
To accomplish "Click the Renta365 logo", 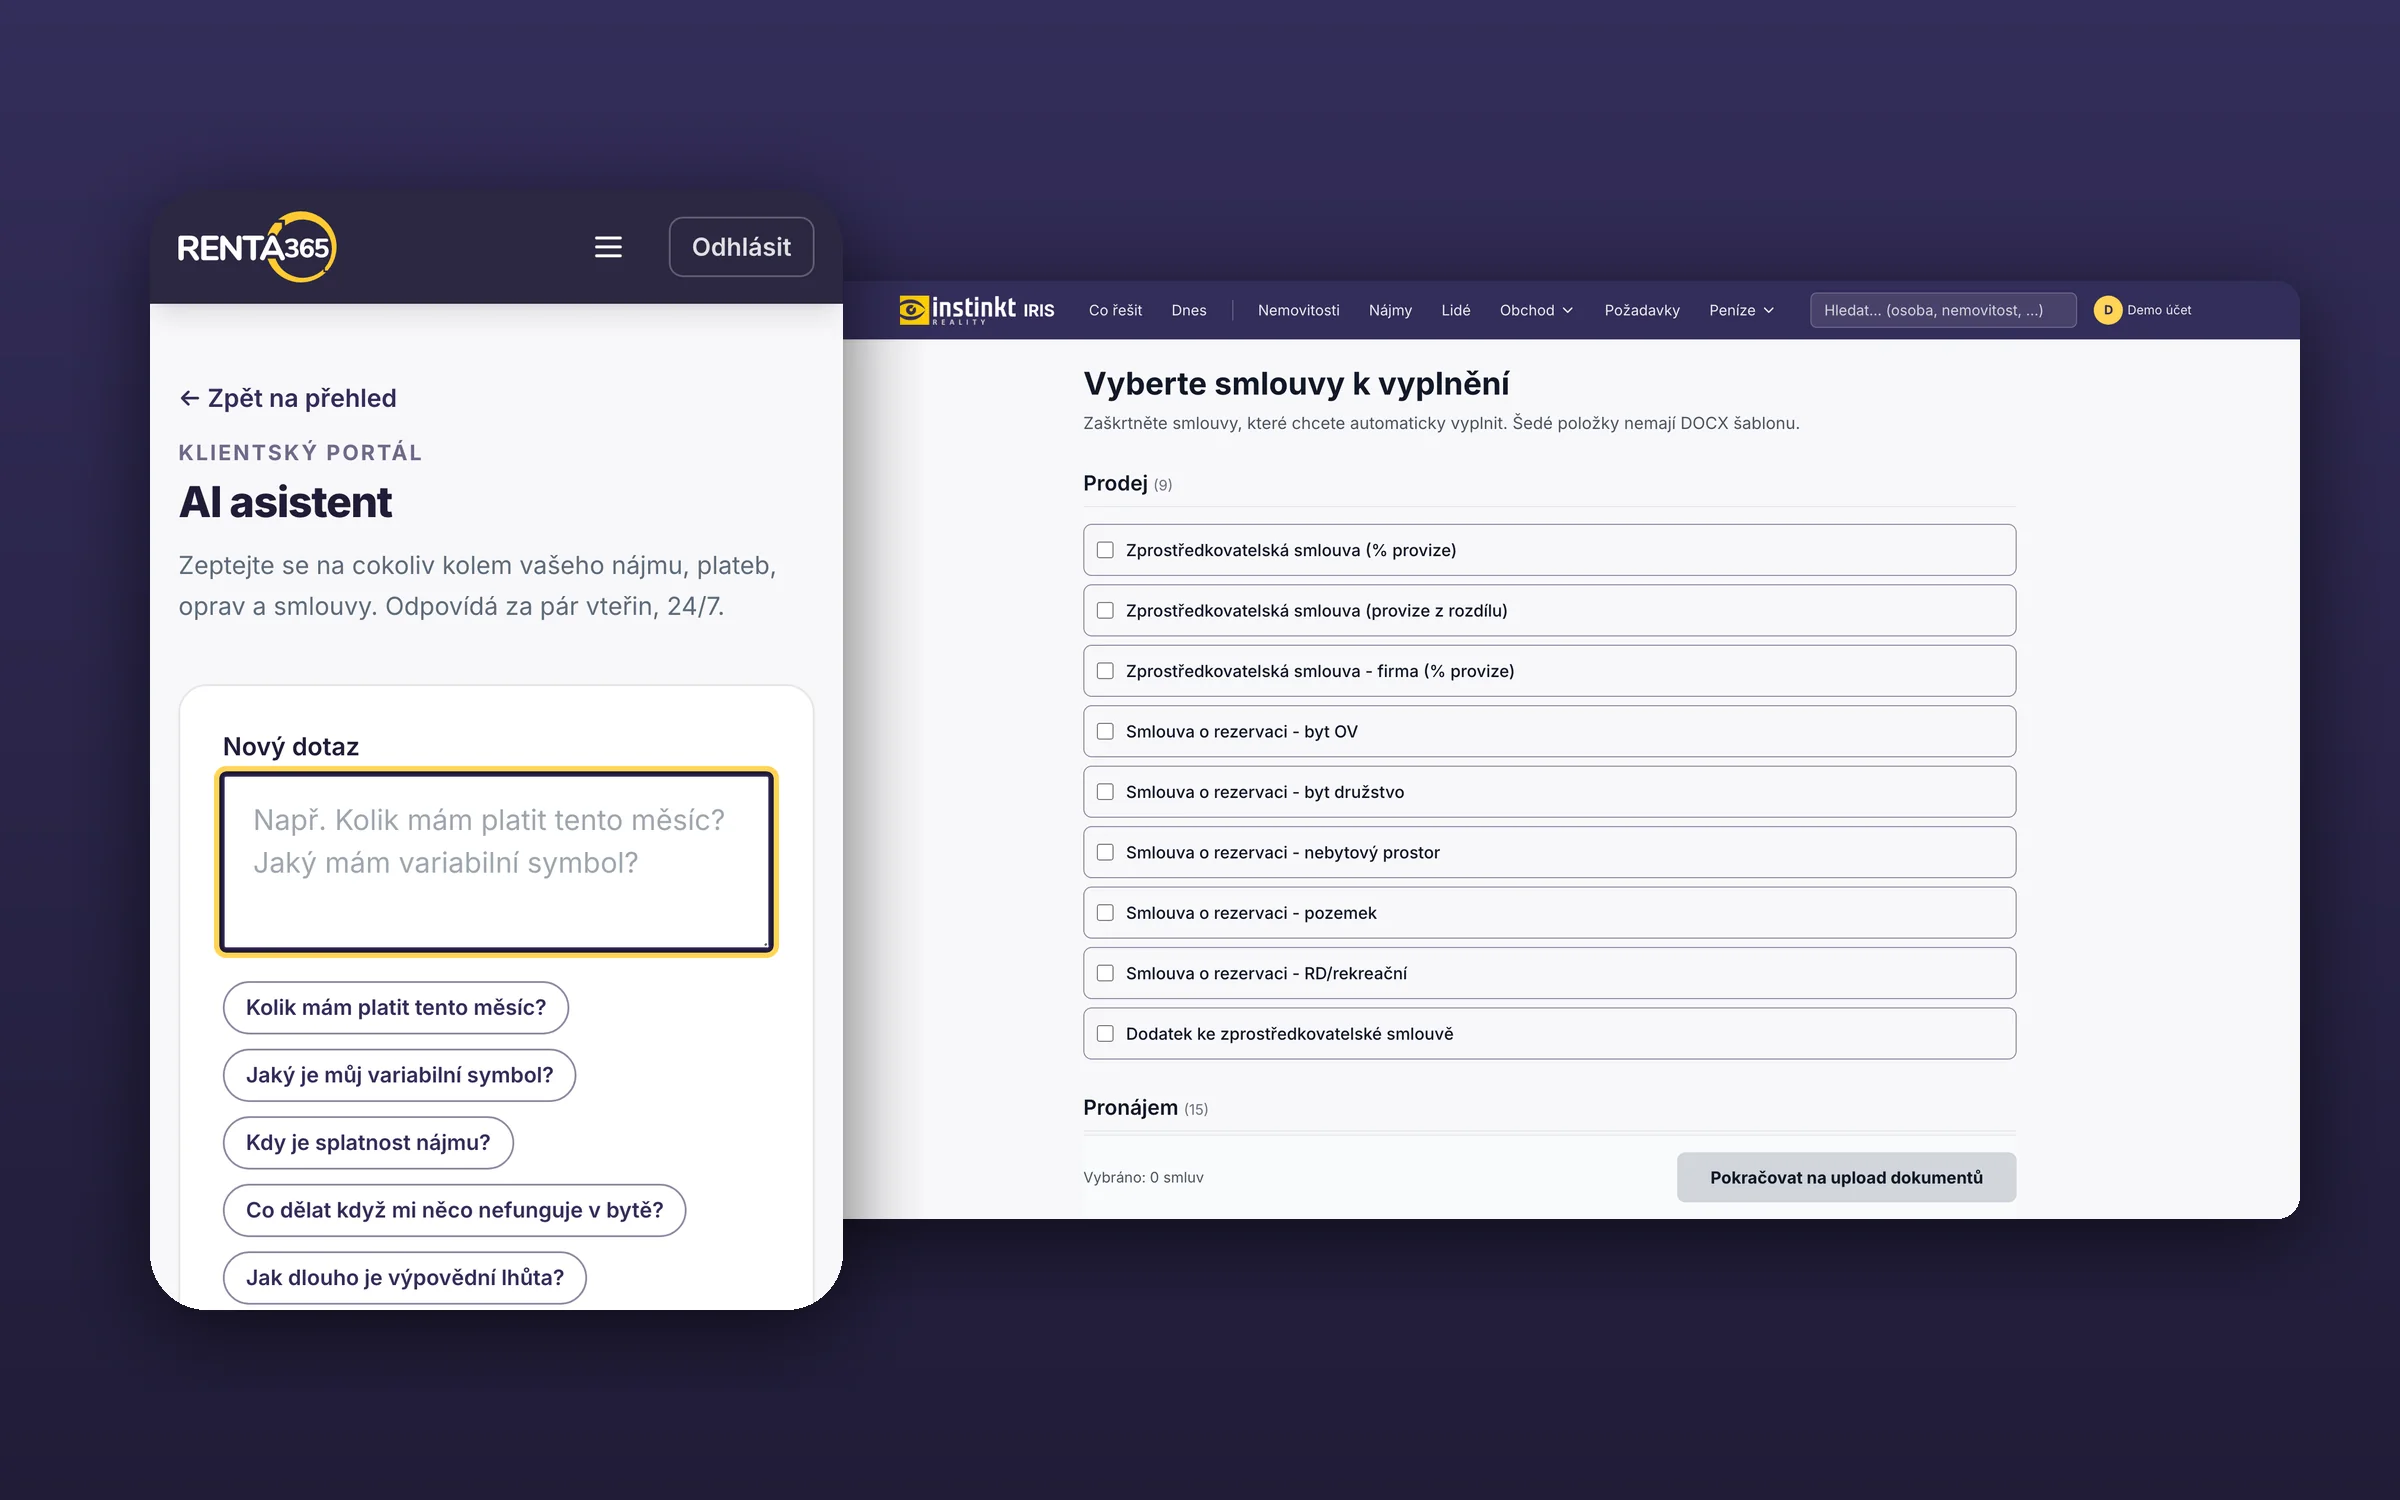I will click(256, 247).
